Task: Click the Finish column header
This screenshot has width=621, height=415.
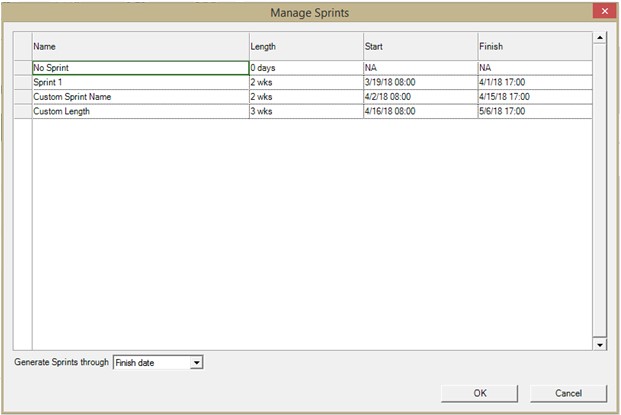Action: (x=535, y=46)
